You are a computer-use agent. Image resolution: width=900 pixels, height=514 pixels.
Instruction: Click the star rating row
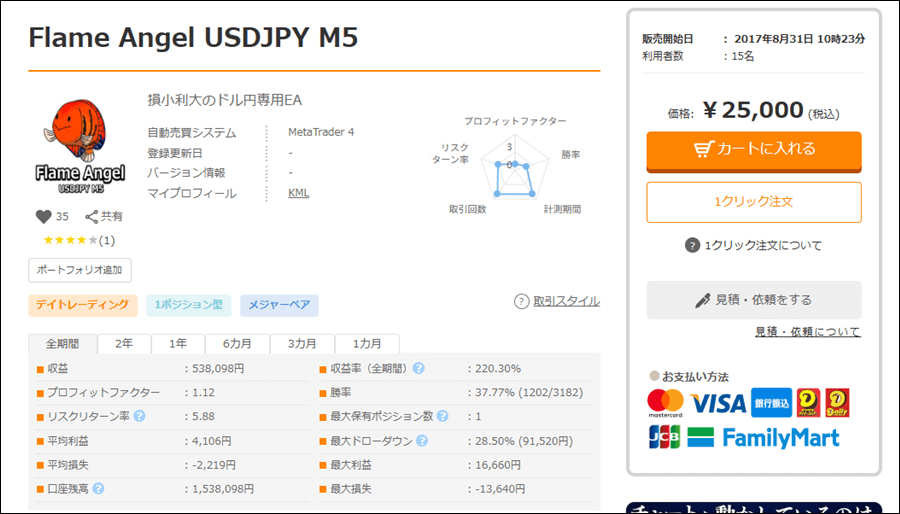78,240
